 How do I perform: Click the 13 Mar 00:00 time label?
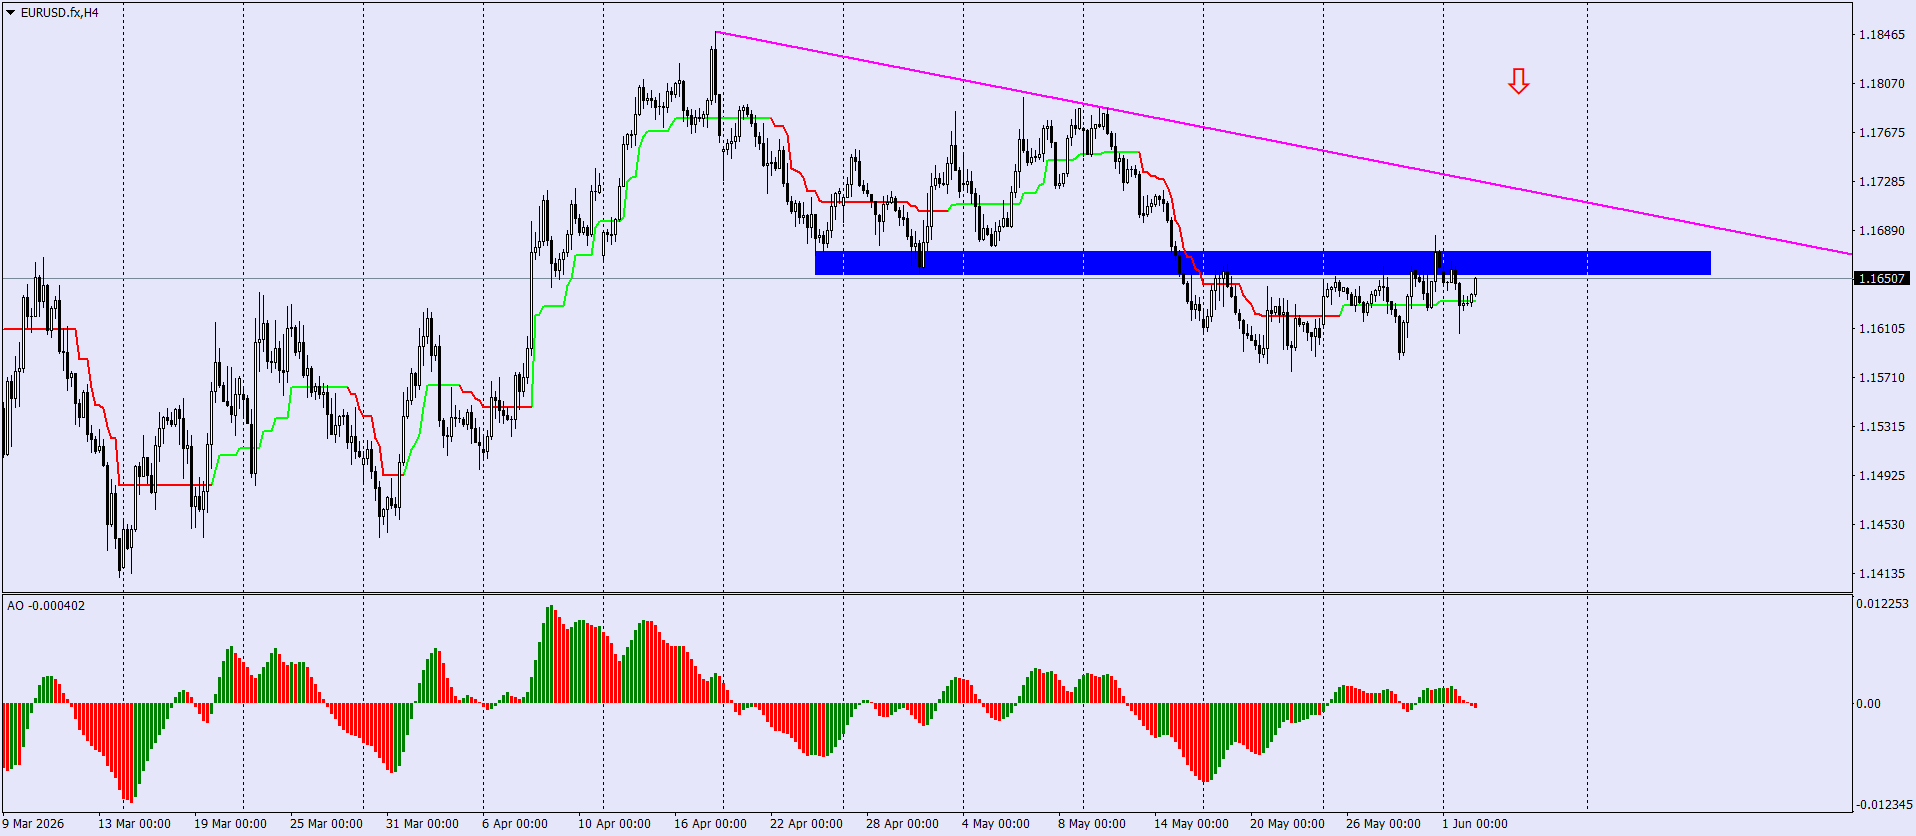click(x=134, y=824)
